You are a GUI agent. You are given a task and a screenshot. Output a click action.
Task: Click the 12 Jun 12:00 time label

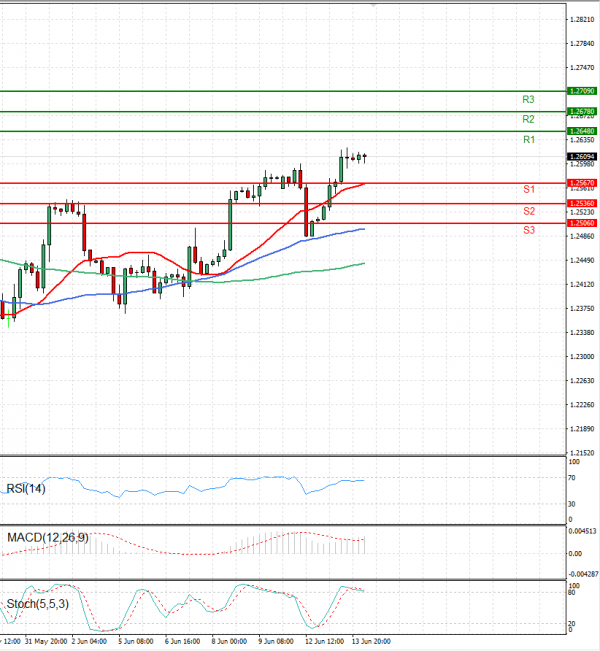pos(324,641)
